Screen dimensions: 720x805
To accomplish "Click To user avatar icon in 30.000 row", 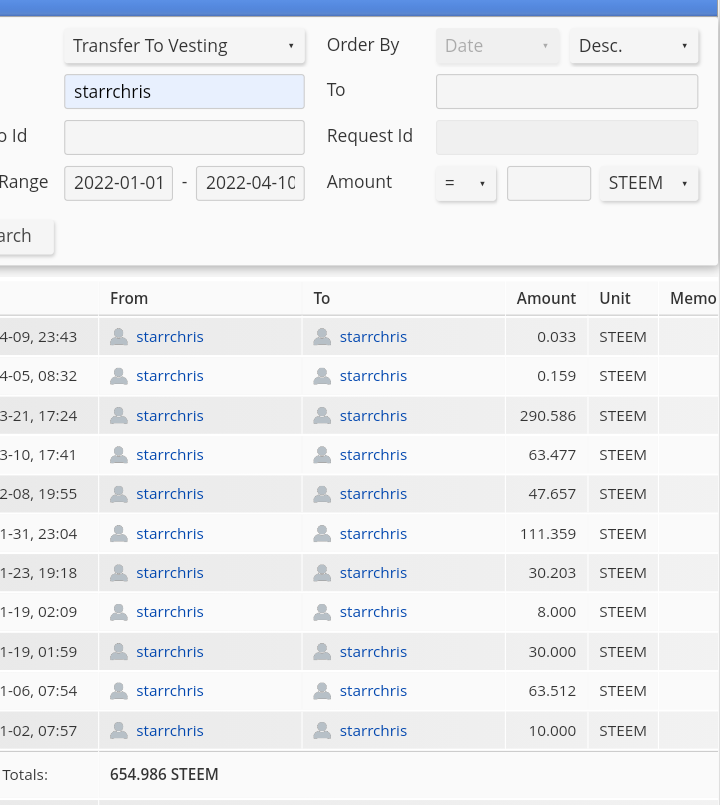I will tap(322, 652).
